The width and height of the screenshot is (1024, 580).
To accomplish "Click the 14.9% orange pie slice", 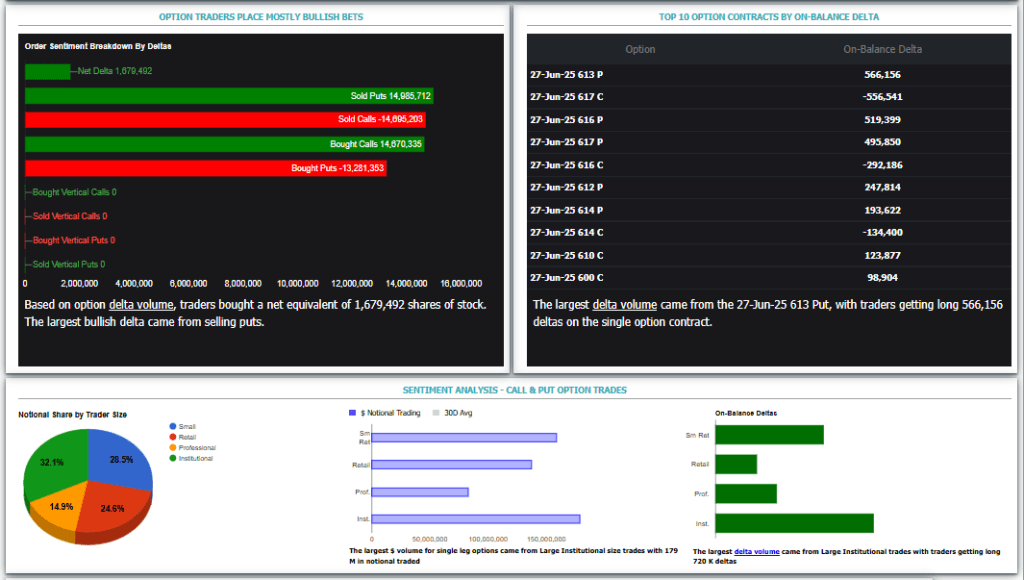I will [x=60, y=507].
